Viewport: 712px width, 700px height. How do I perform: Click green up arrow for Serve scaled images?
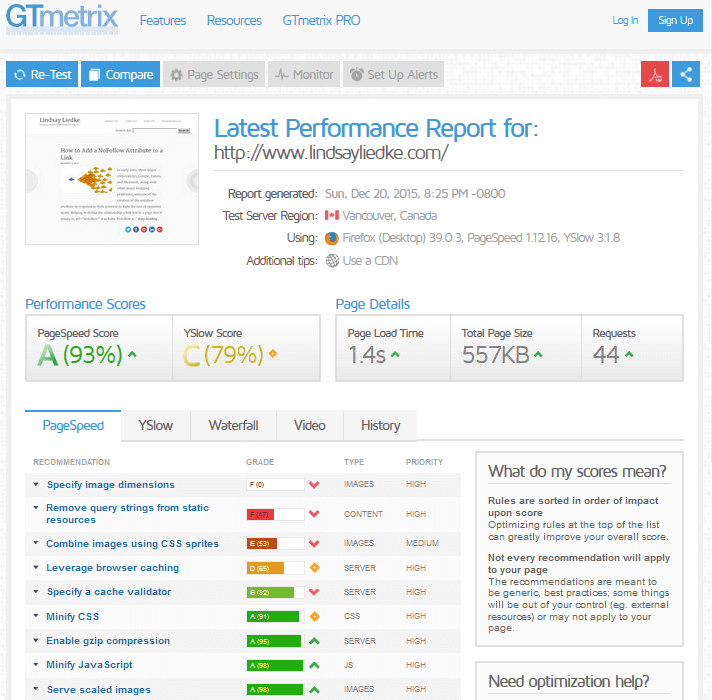tap(314, 690)
